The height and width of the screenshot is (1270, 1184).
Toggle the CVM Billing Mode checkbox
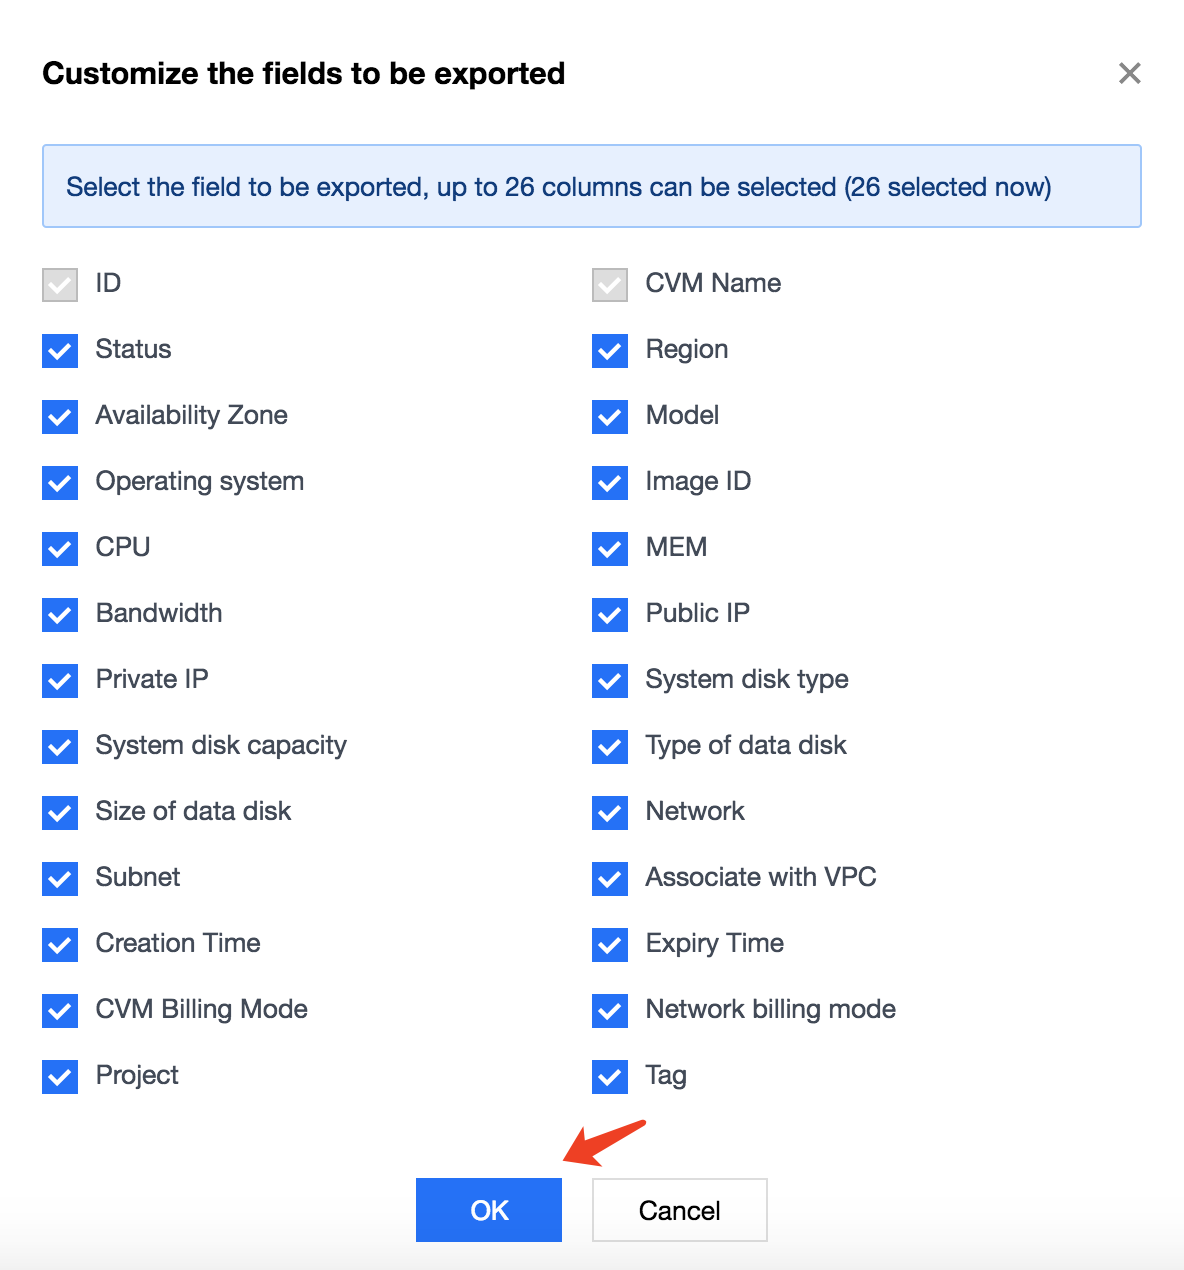coord(60,1010)
